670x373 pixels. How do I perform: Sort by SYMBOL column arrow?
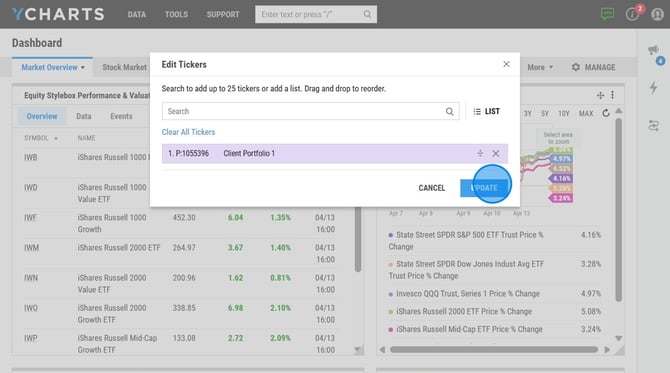pos(56,138)
